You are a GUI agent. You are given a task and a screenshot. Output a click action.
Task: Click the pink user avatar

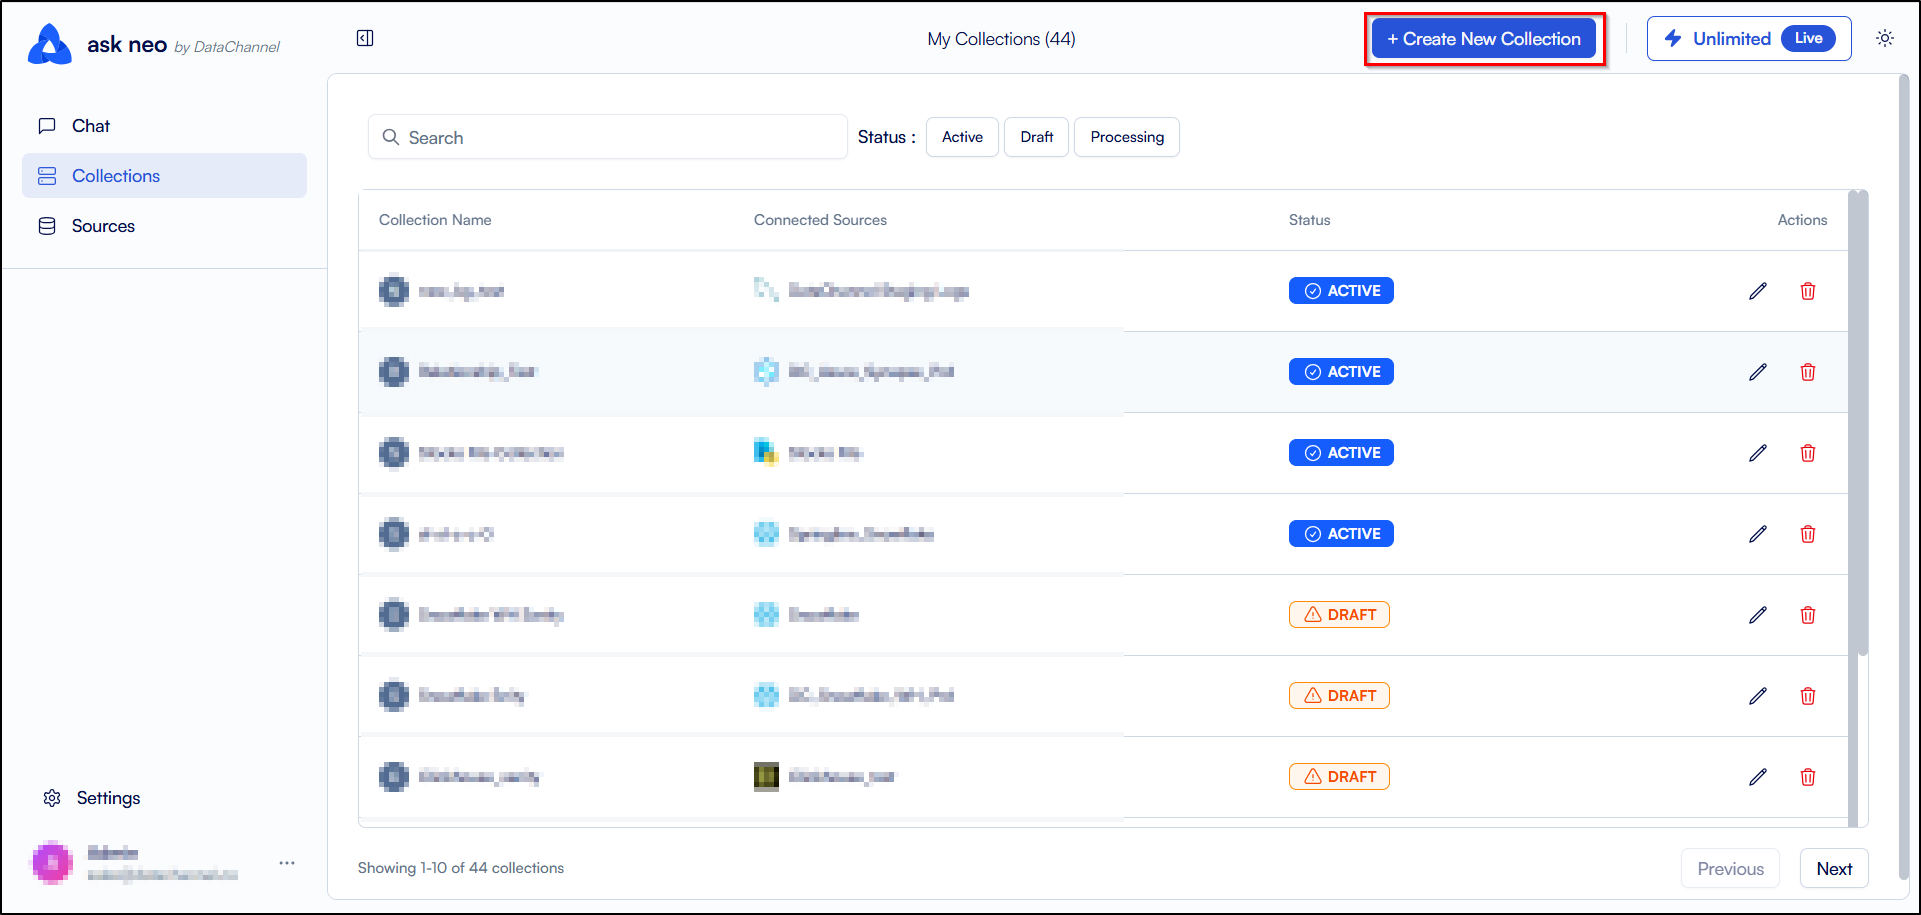tap(52, 863)
